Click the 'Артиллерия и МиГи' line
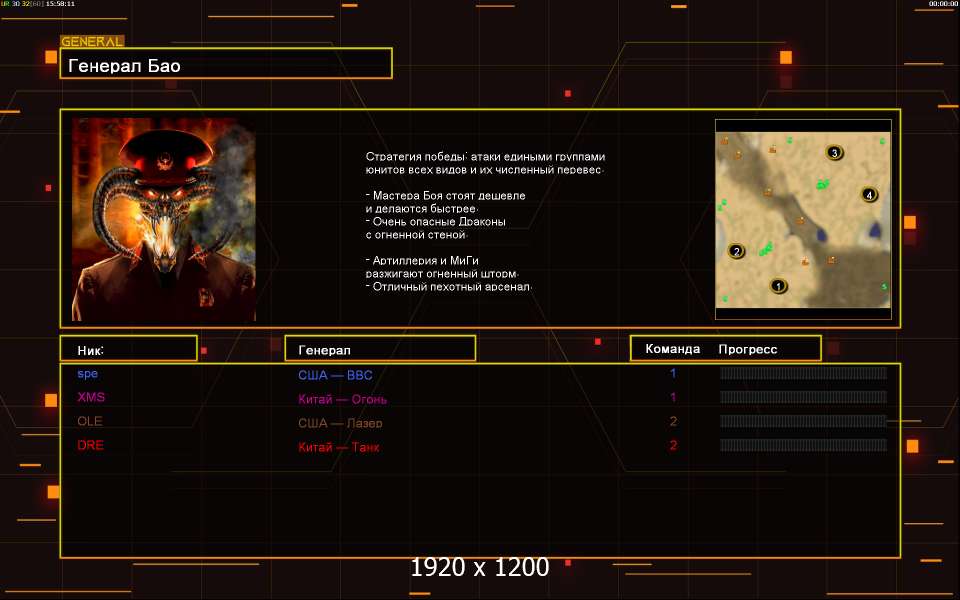Viewport: 960px width, 600px height. click(422, 261)
